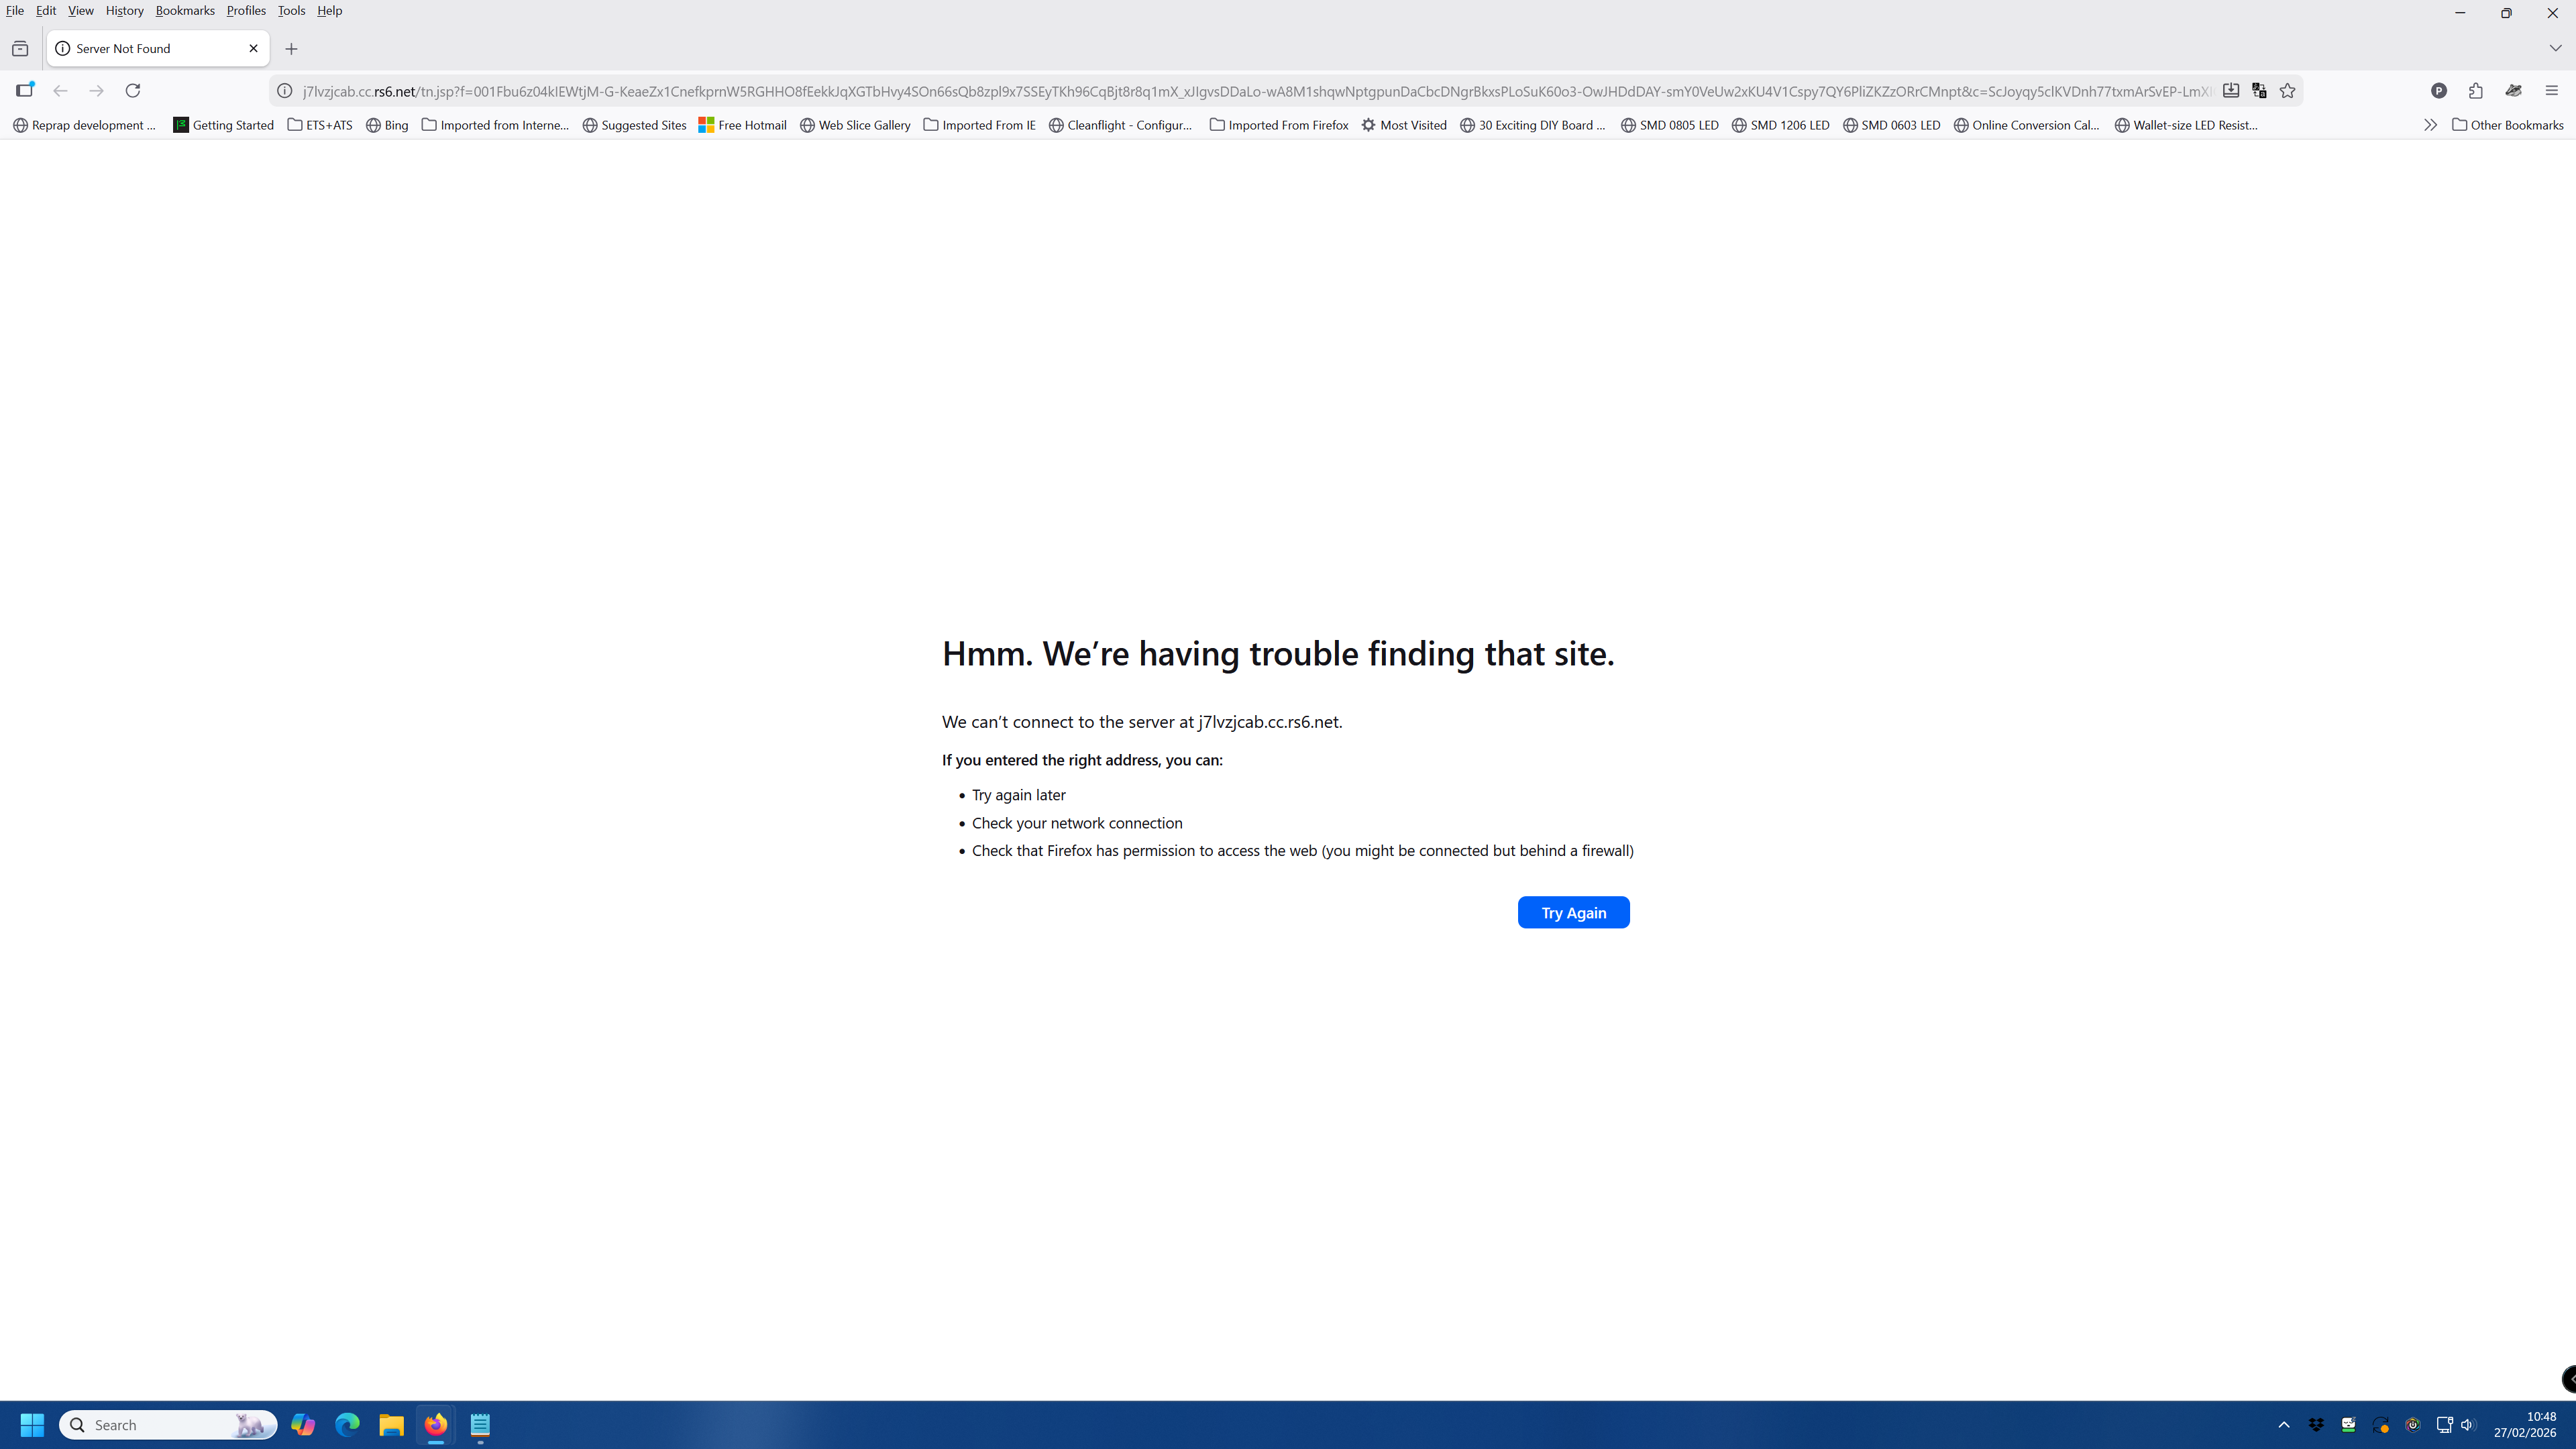Open the History menu
2576x1449 pixels.
(124, 10)
